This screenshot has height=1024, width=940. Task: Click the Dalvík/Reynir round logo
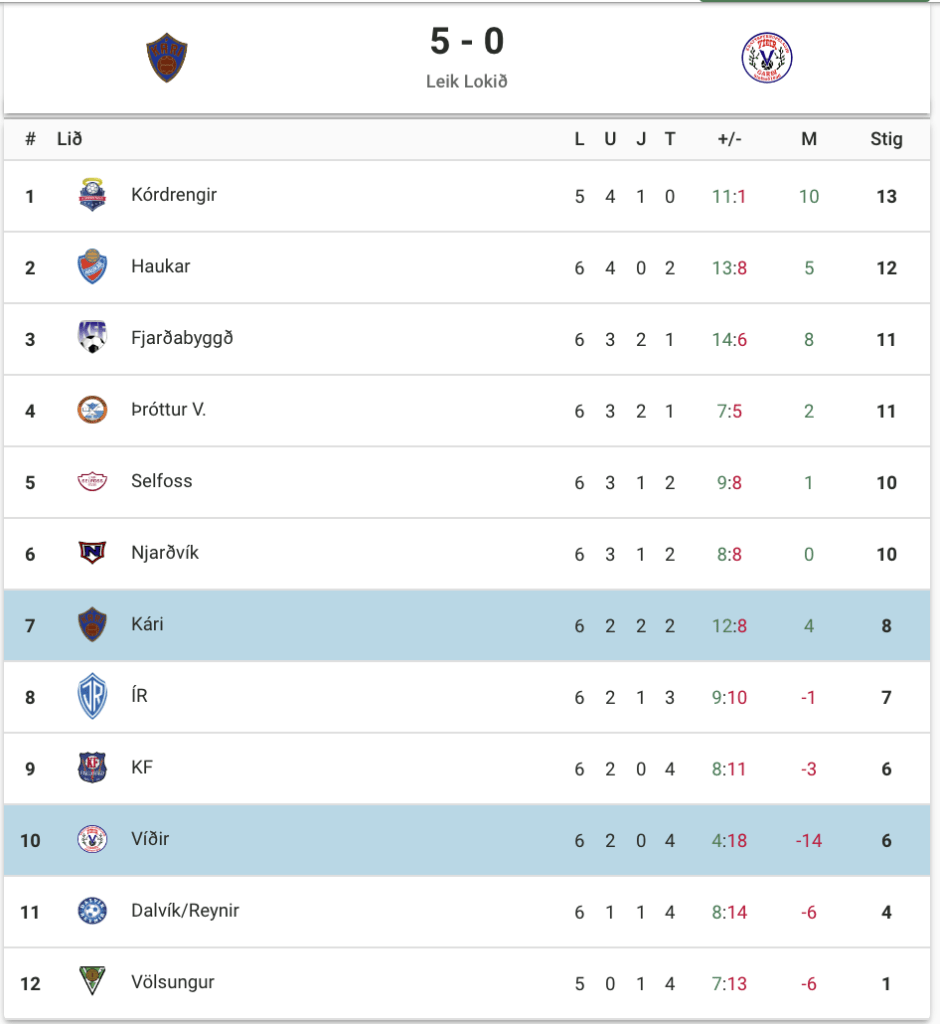(x=92, y=910)
